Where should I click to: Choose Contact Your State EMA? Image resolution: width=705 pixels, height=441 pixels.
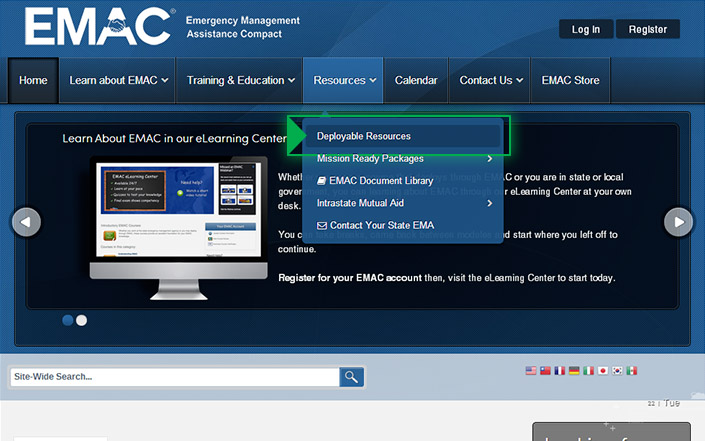point(403,225)
